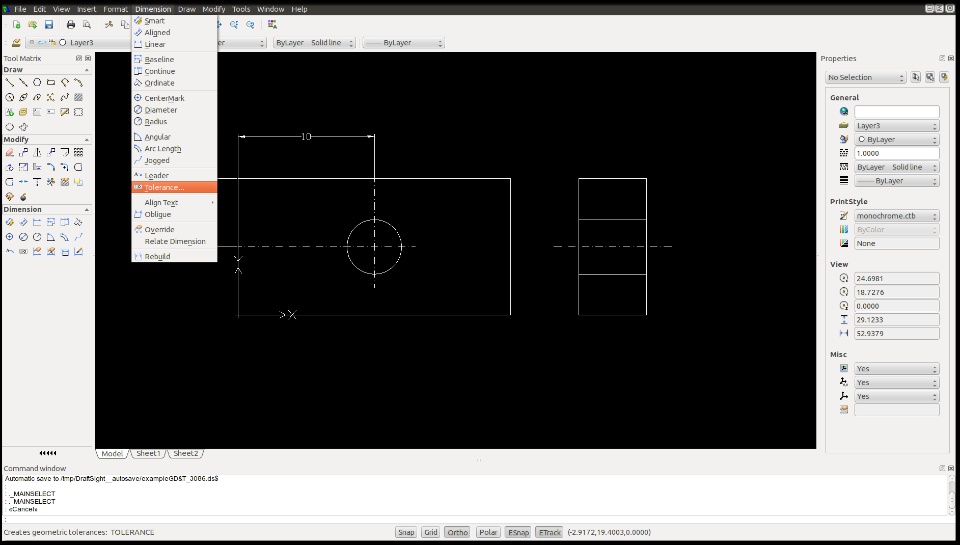Toggle Polar in the status bar

pyautogui.click(x=488, y=532)
